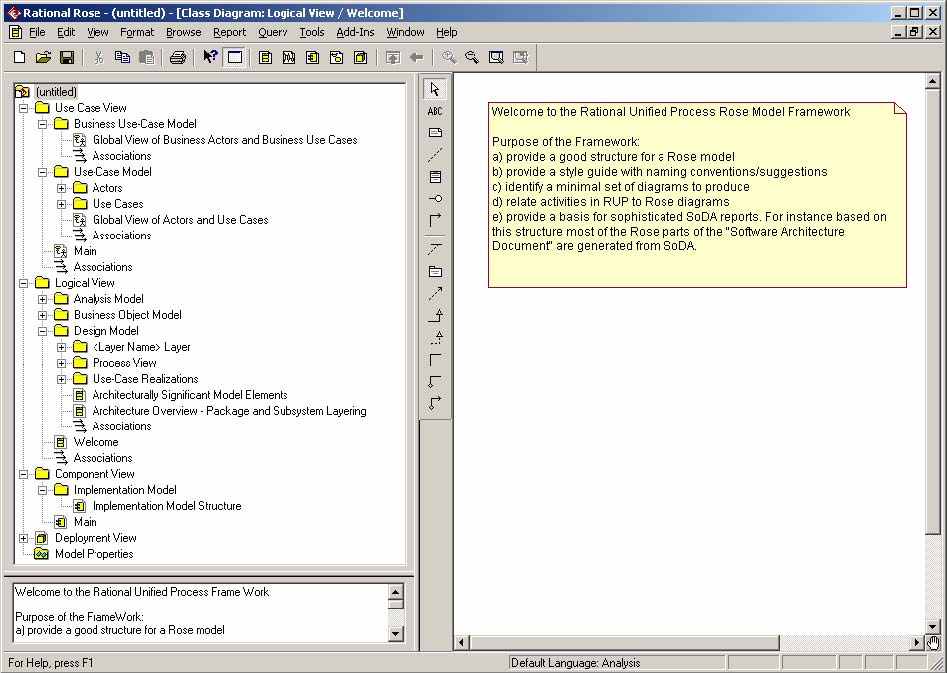947x673 pixels.
Task: Expand the Actors folder
Action: pos(62,188)
